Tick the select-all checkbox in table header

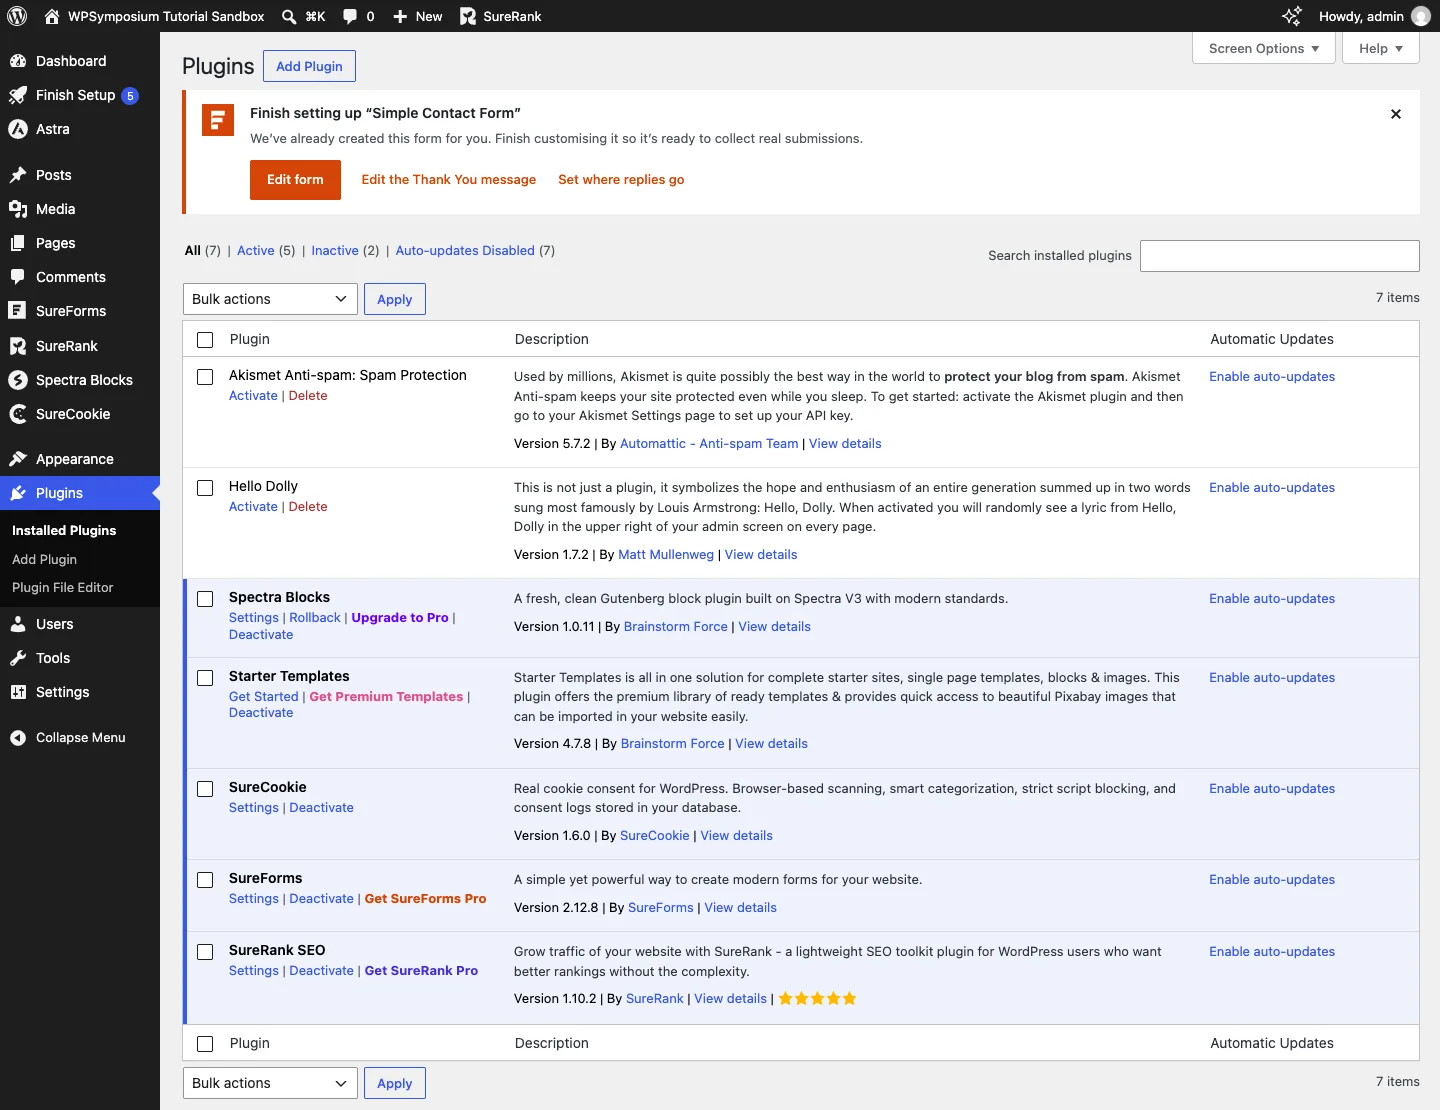click(205, 340)
